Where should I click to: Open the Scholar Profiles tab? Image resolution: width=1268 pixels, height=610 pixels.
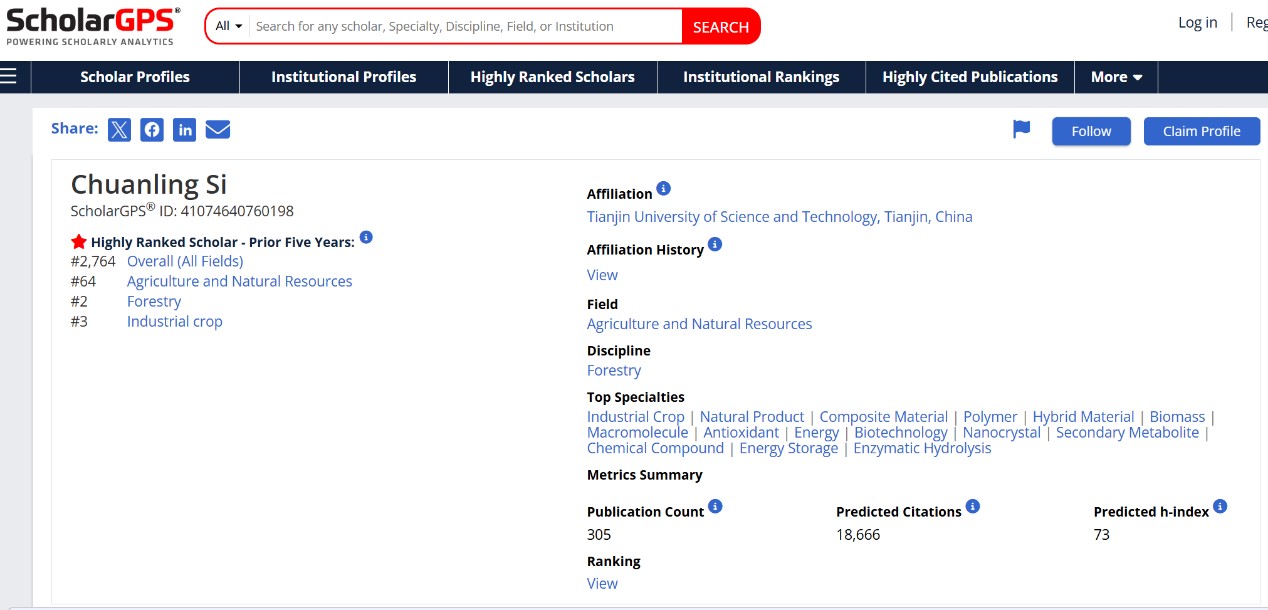(x=135, y=77)
